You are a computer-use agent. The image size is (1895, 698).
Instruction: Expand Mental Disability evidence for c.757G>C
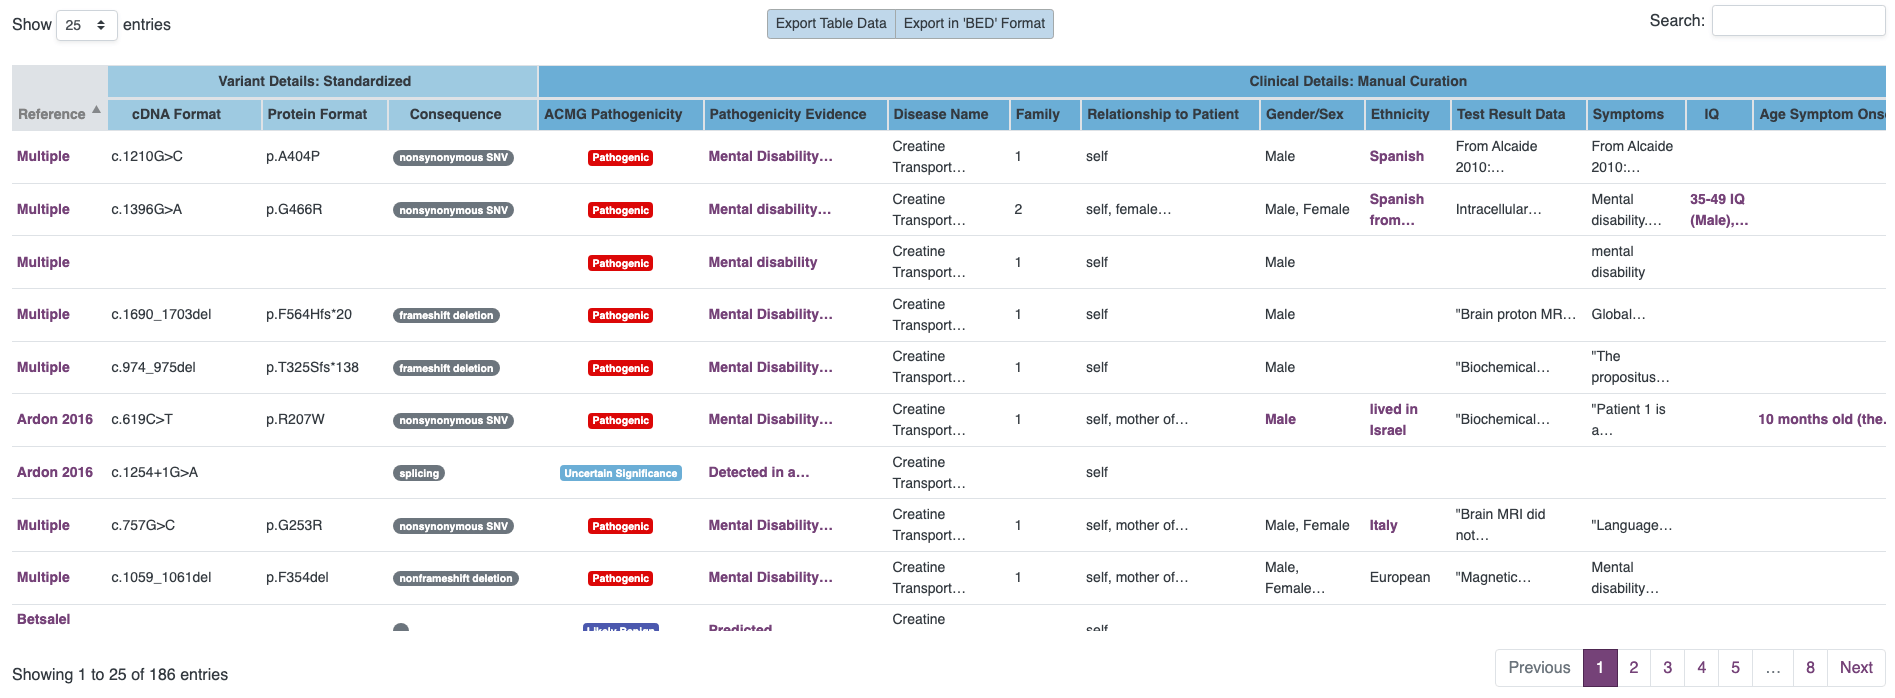[x=770, y=525]
